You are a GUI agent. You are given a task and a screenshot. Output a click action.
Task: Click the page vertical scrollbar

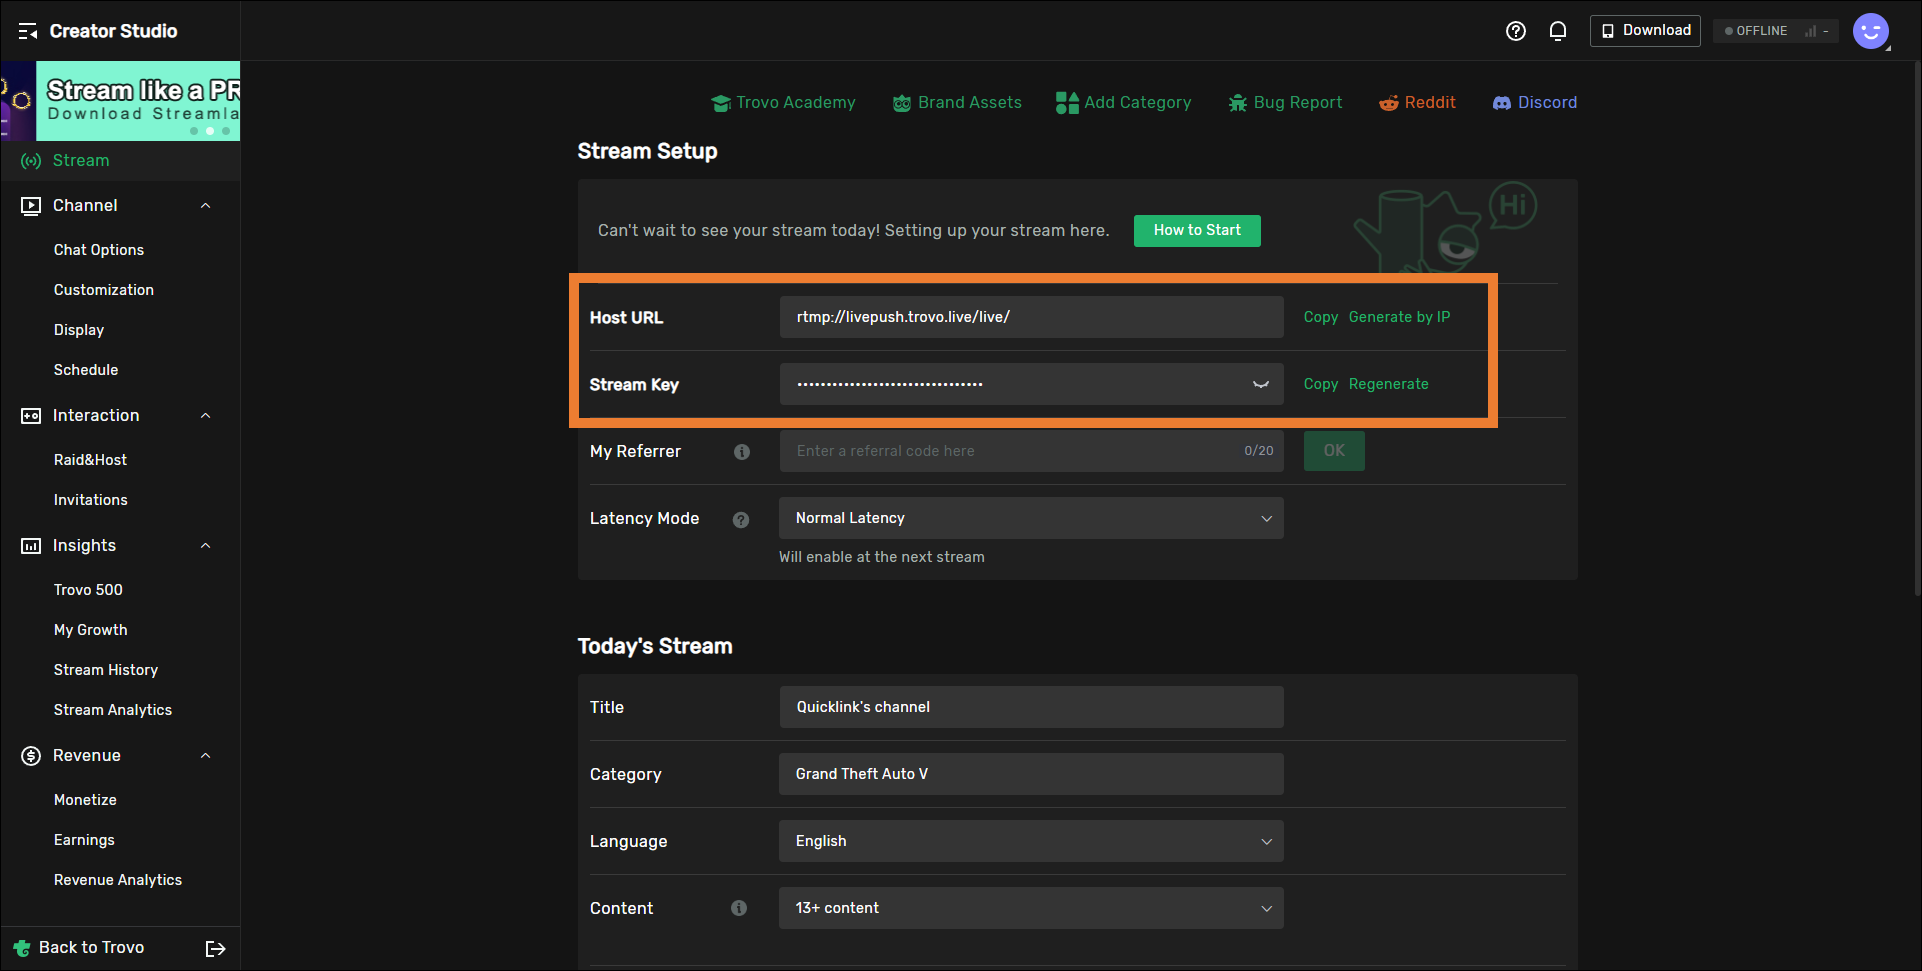1916,330
